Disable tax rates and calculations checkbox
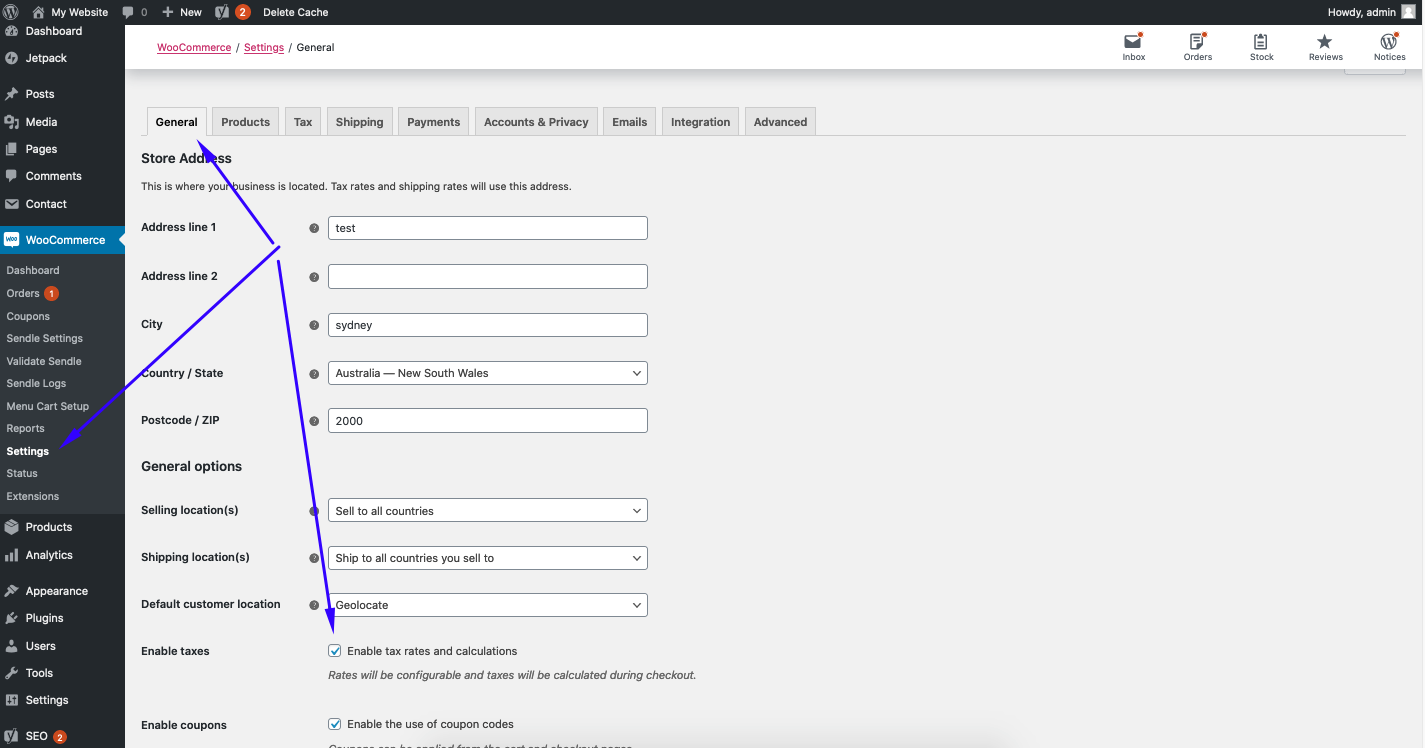 point(335,651)
